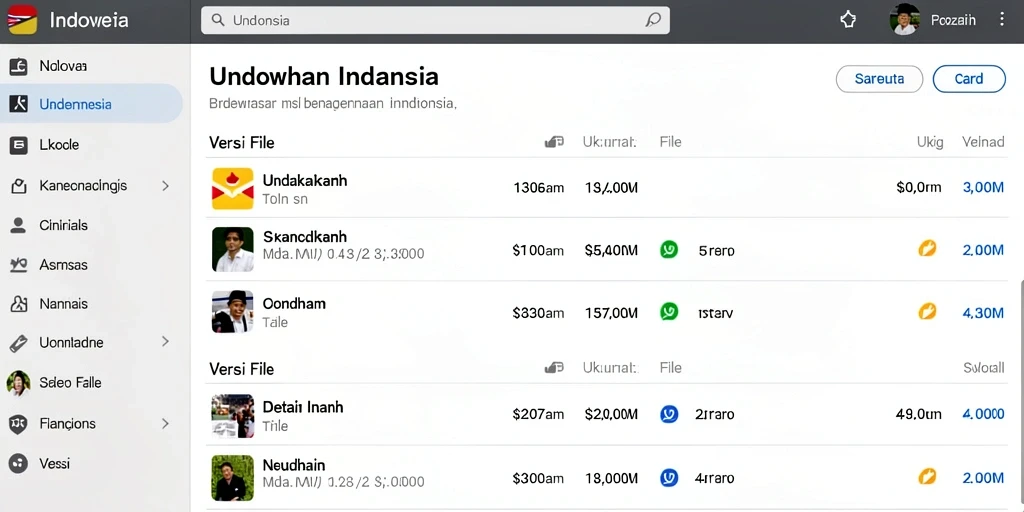The width and height of the screenshot is (1024, 512).
Task: Click the Detait Inanh thumbnail
Action: [x=232, y=415]
